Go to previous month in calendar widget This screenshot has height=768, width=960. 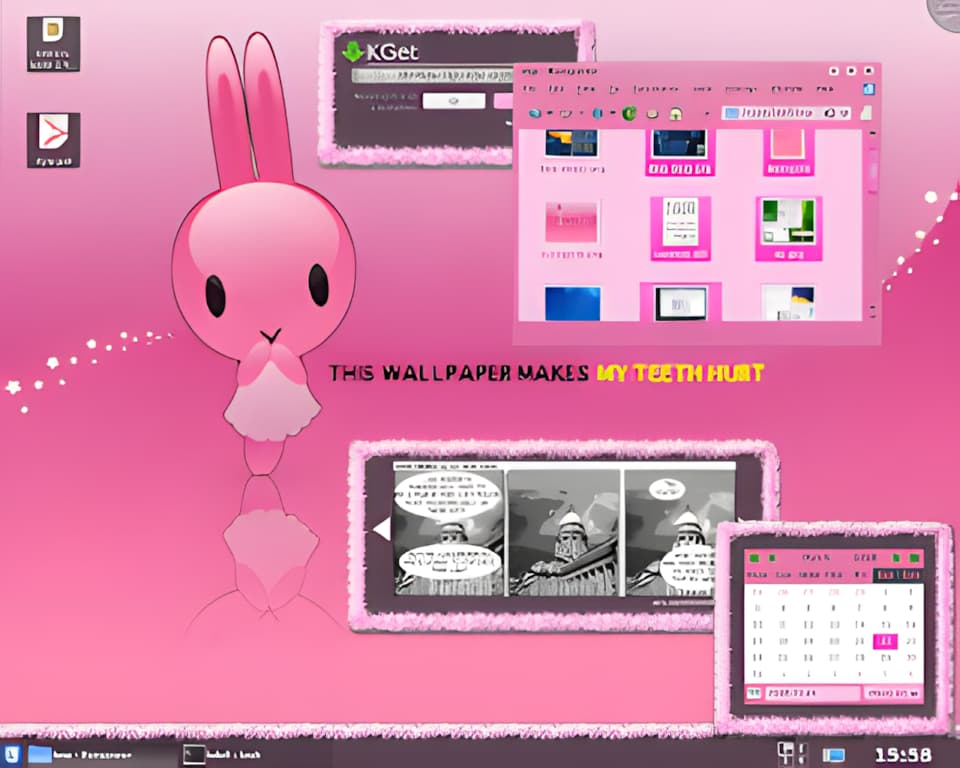click(772, 558)
